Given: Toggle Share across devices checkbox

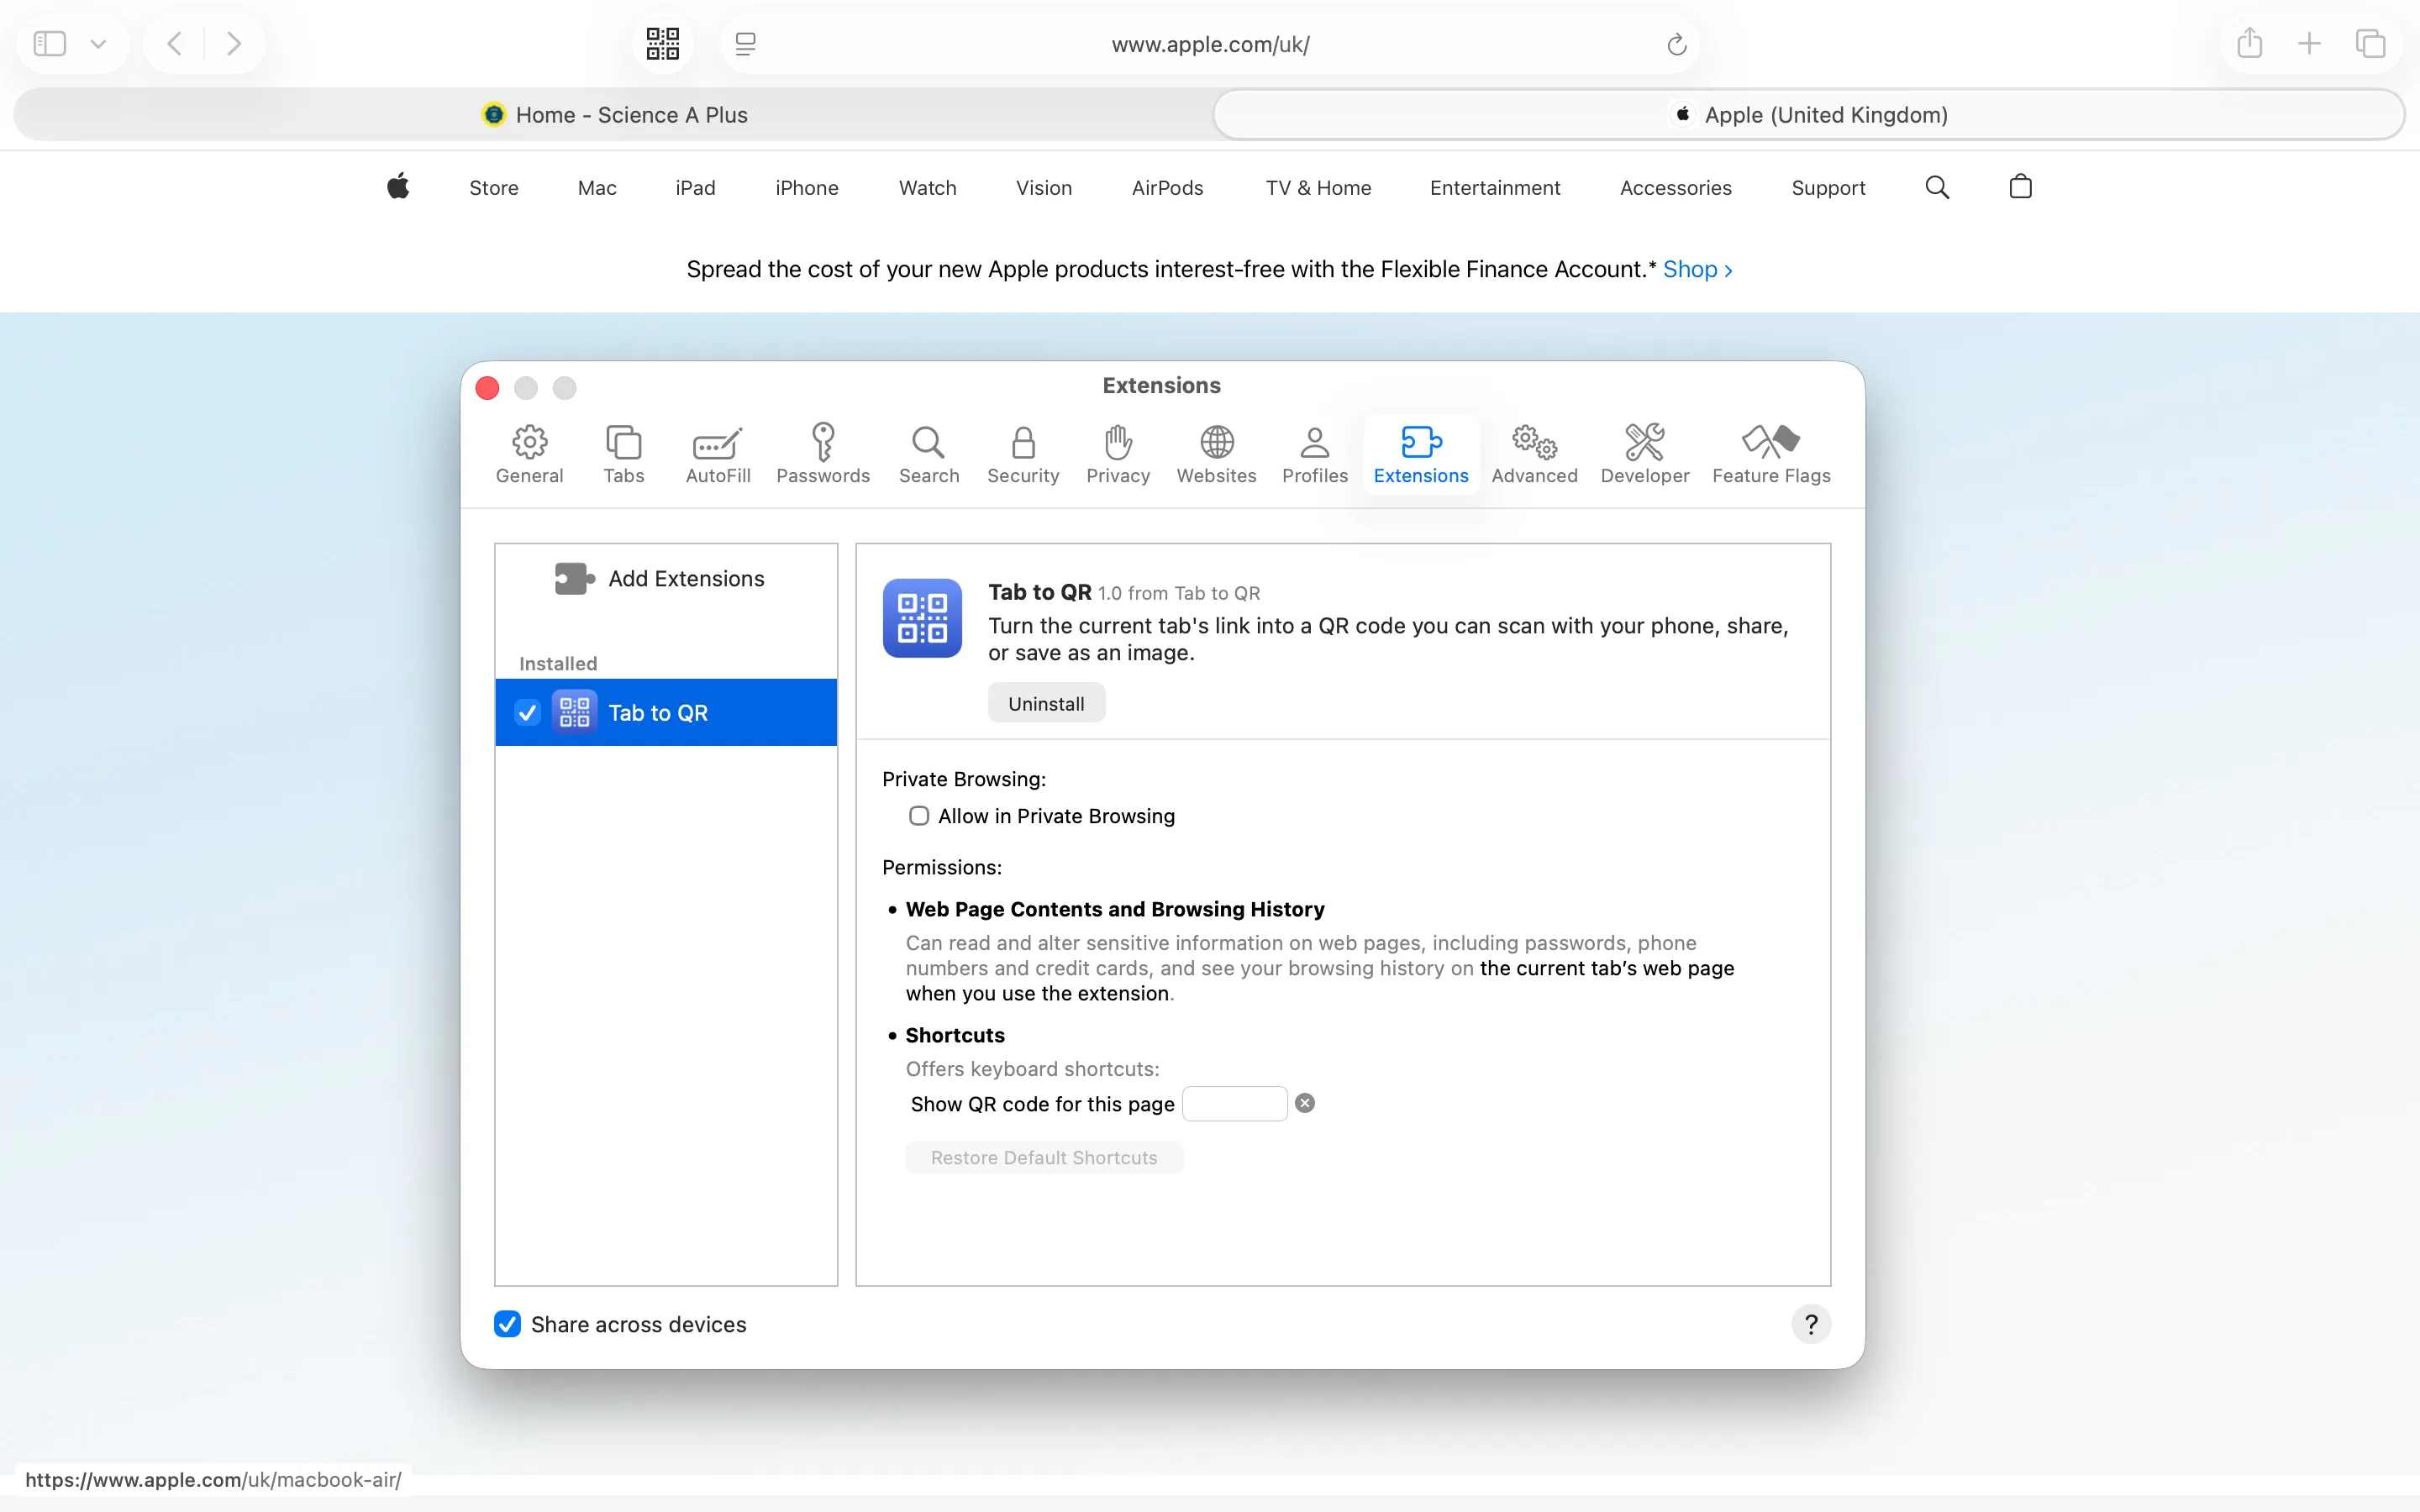Looking at the screenshot, I should click(x=507, y=1324).
